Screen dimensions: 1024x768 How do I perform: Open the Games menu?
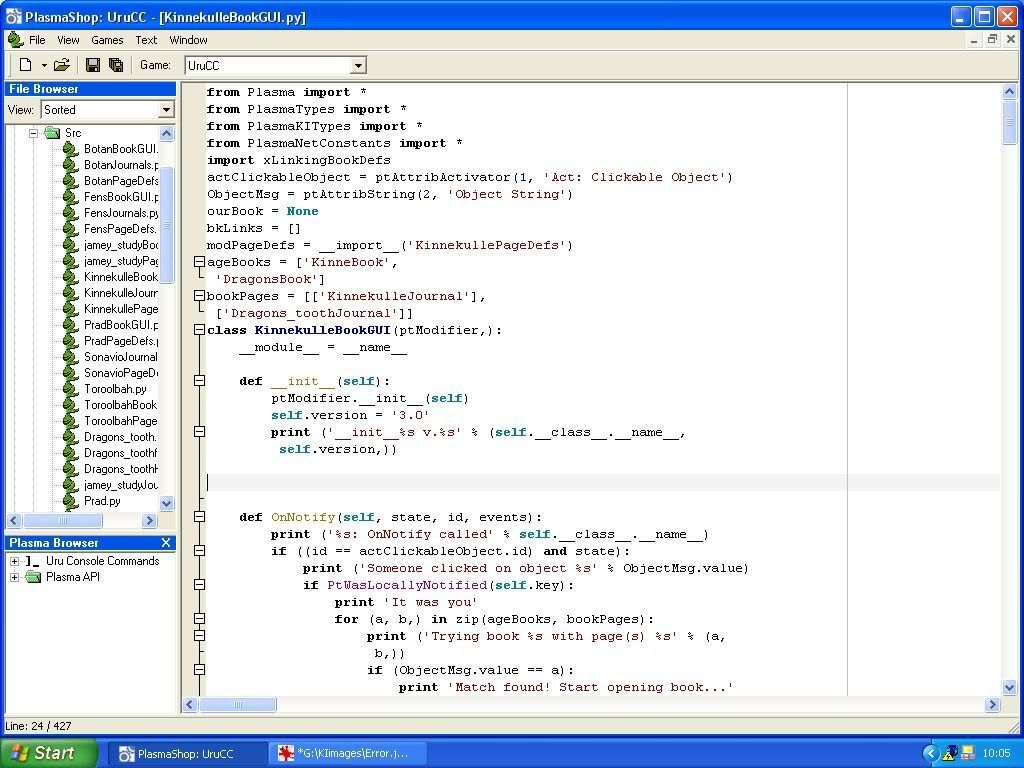pos(107,40)
